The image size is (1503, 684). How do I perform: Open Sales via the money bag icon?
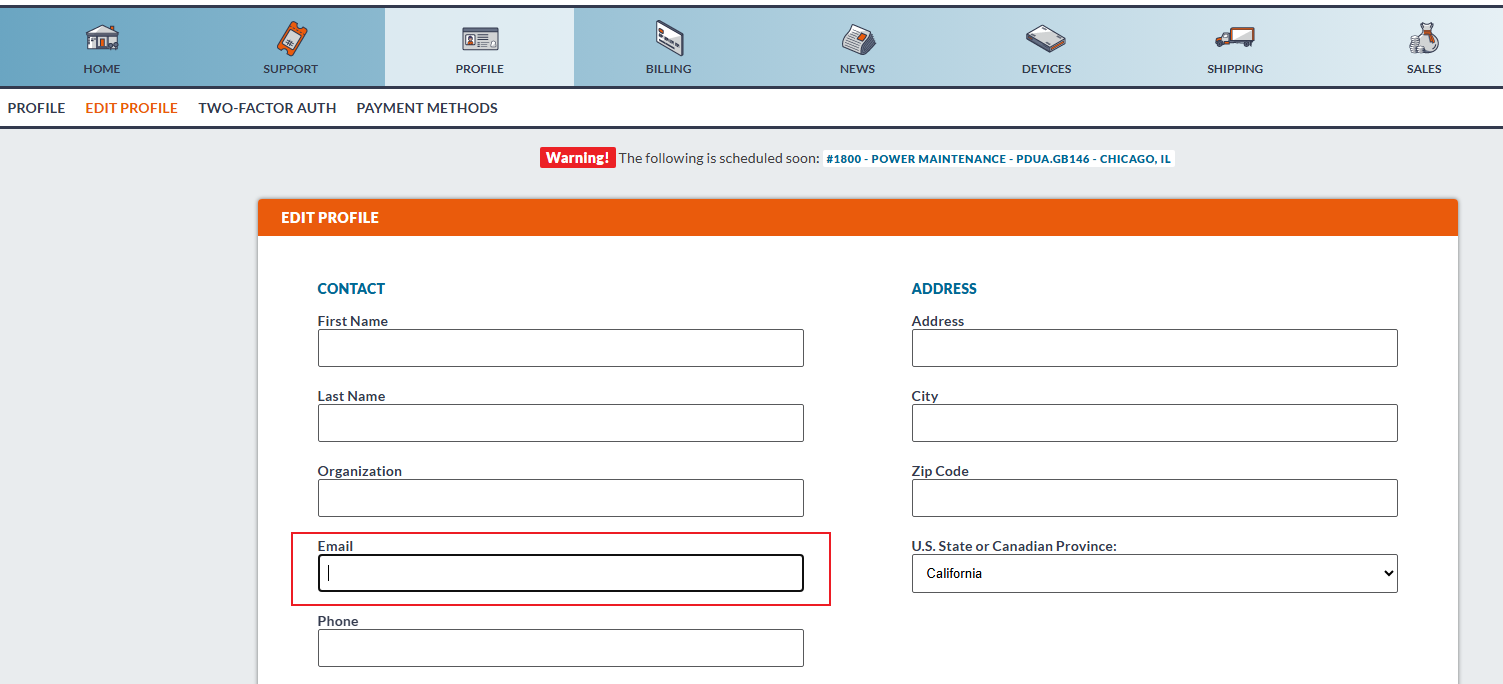point(1424,40)
